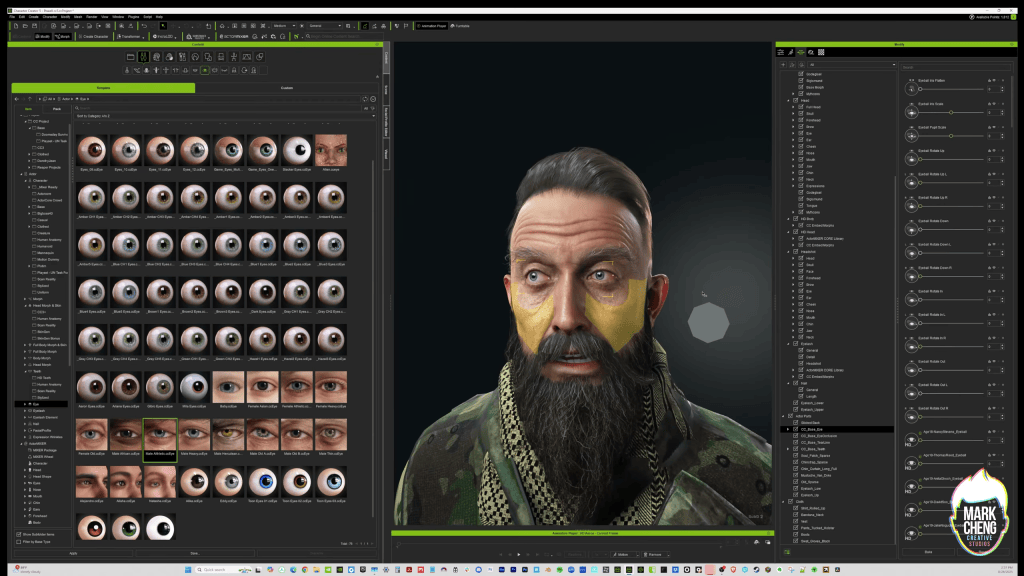Select the Head profile content category icon
The height and width of the screenshot is (576, 1024).
pyautogui.click(x=156, y=57)
